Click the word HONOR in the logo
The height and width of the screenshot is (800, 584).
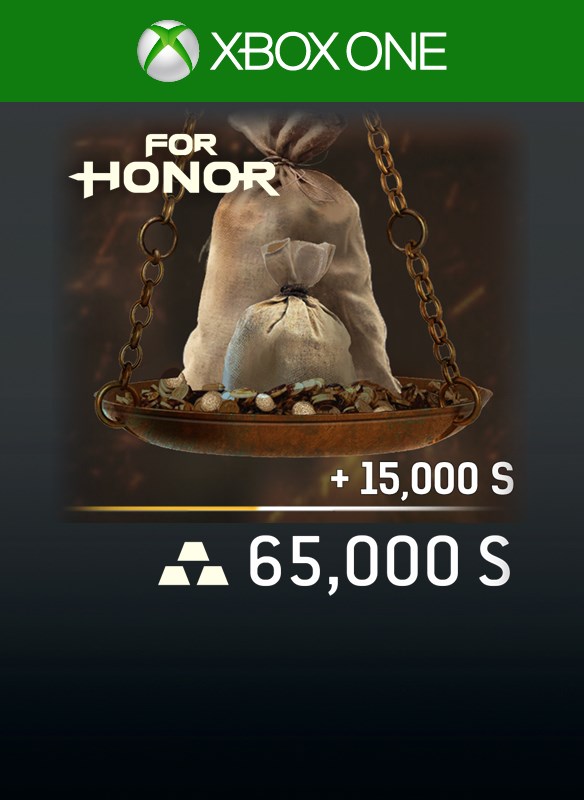click(x=174, y=180)
